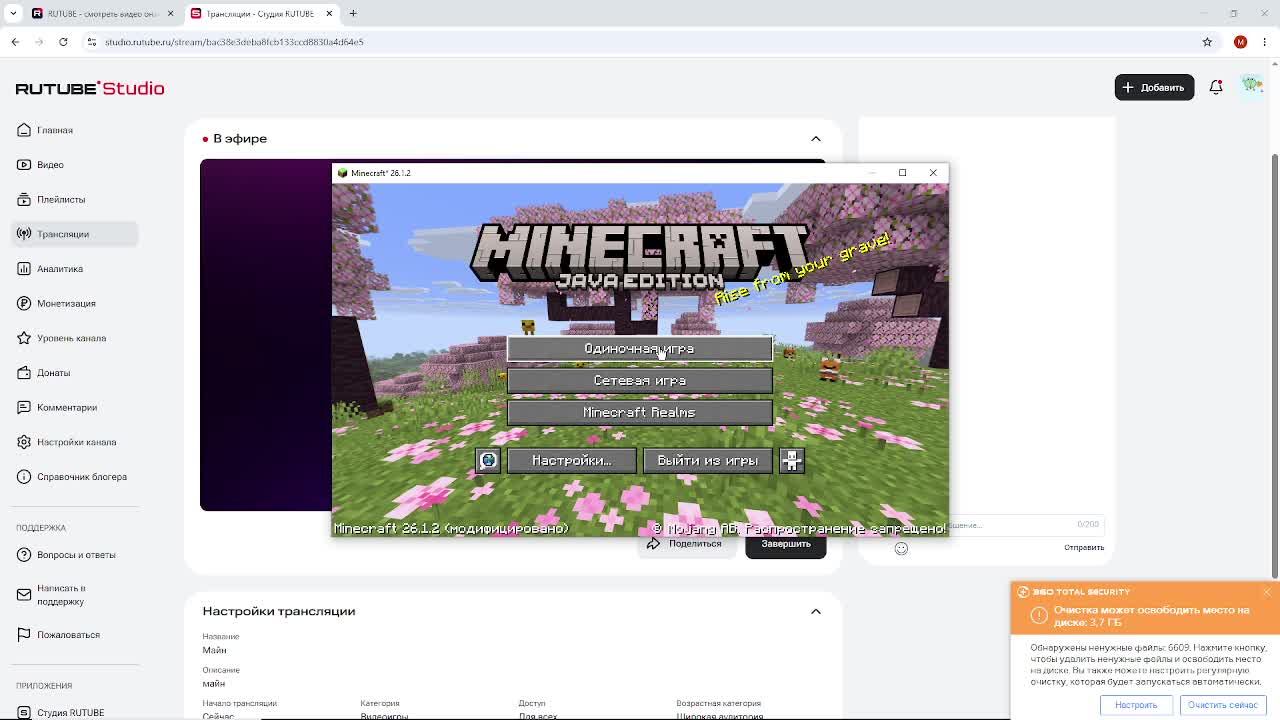Click the Аналитика chart icon in sidebar
Screen dimensions: 1280x720
click(x=24, y=269)
